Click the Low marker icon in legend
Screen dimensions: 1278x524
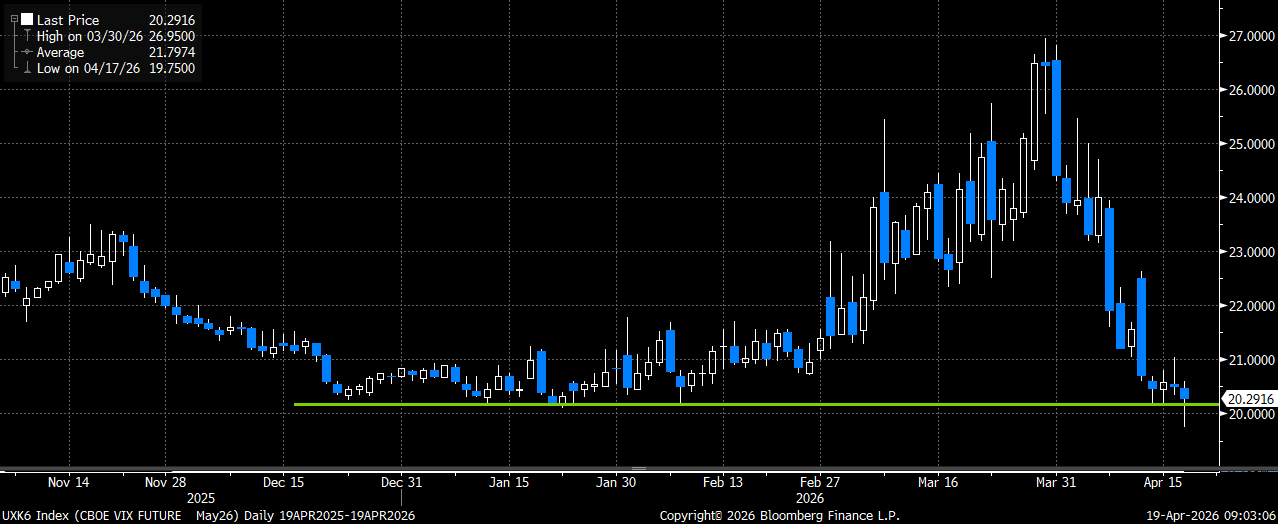[26, 68]
